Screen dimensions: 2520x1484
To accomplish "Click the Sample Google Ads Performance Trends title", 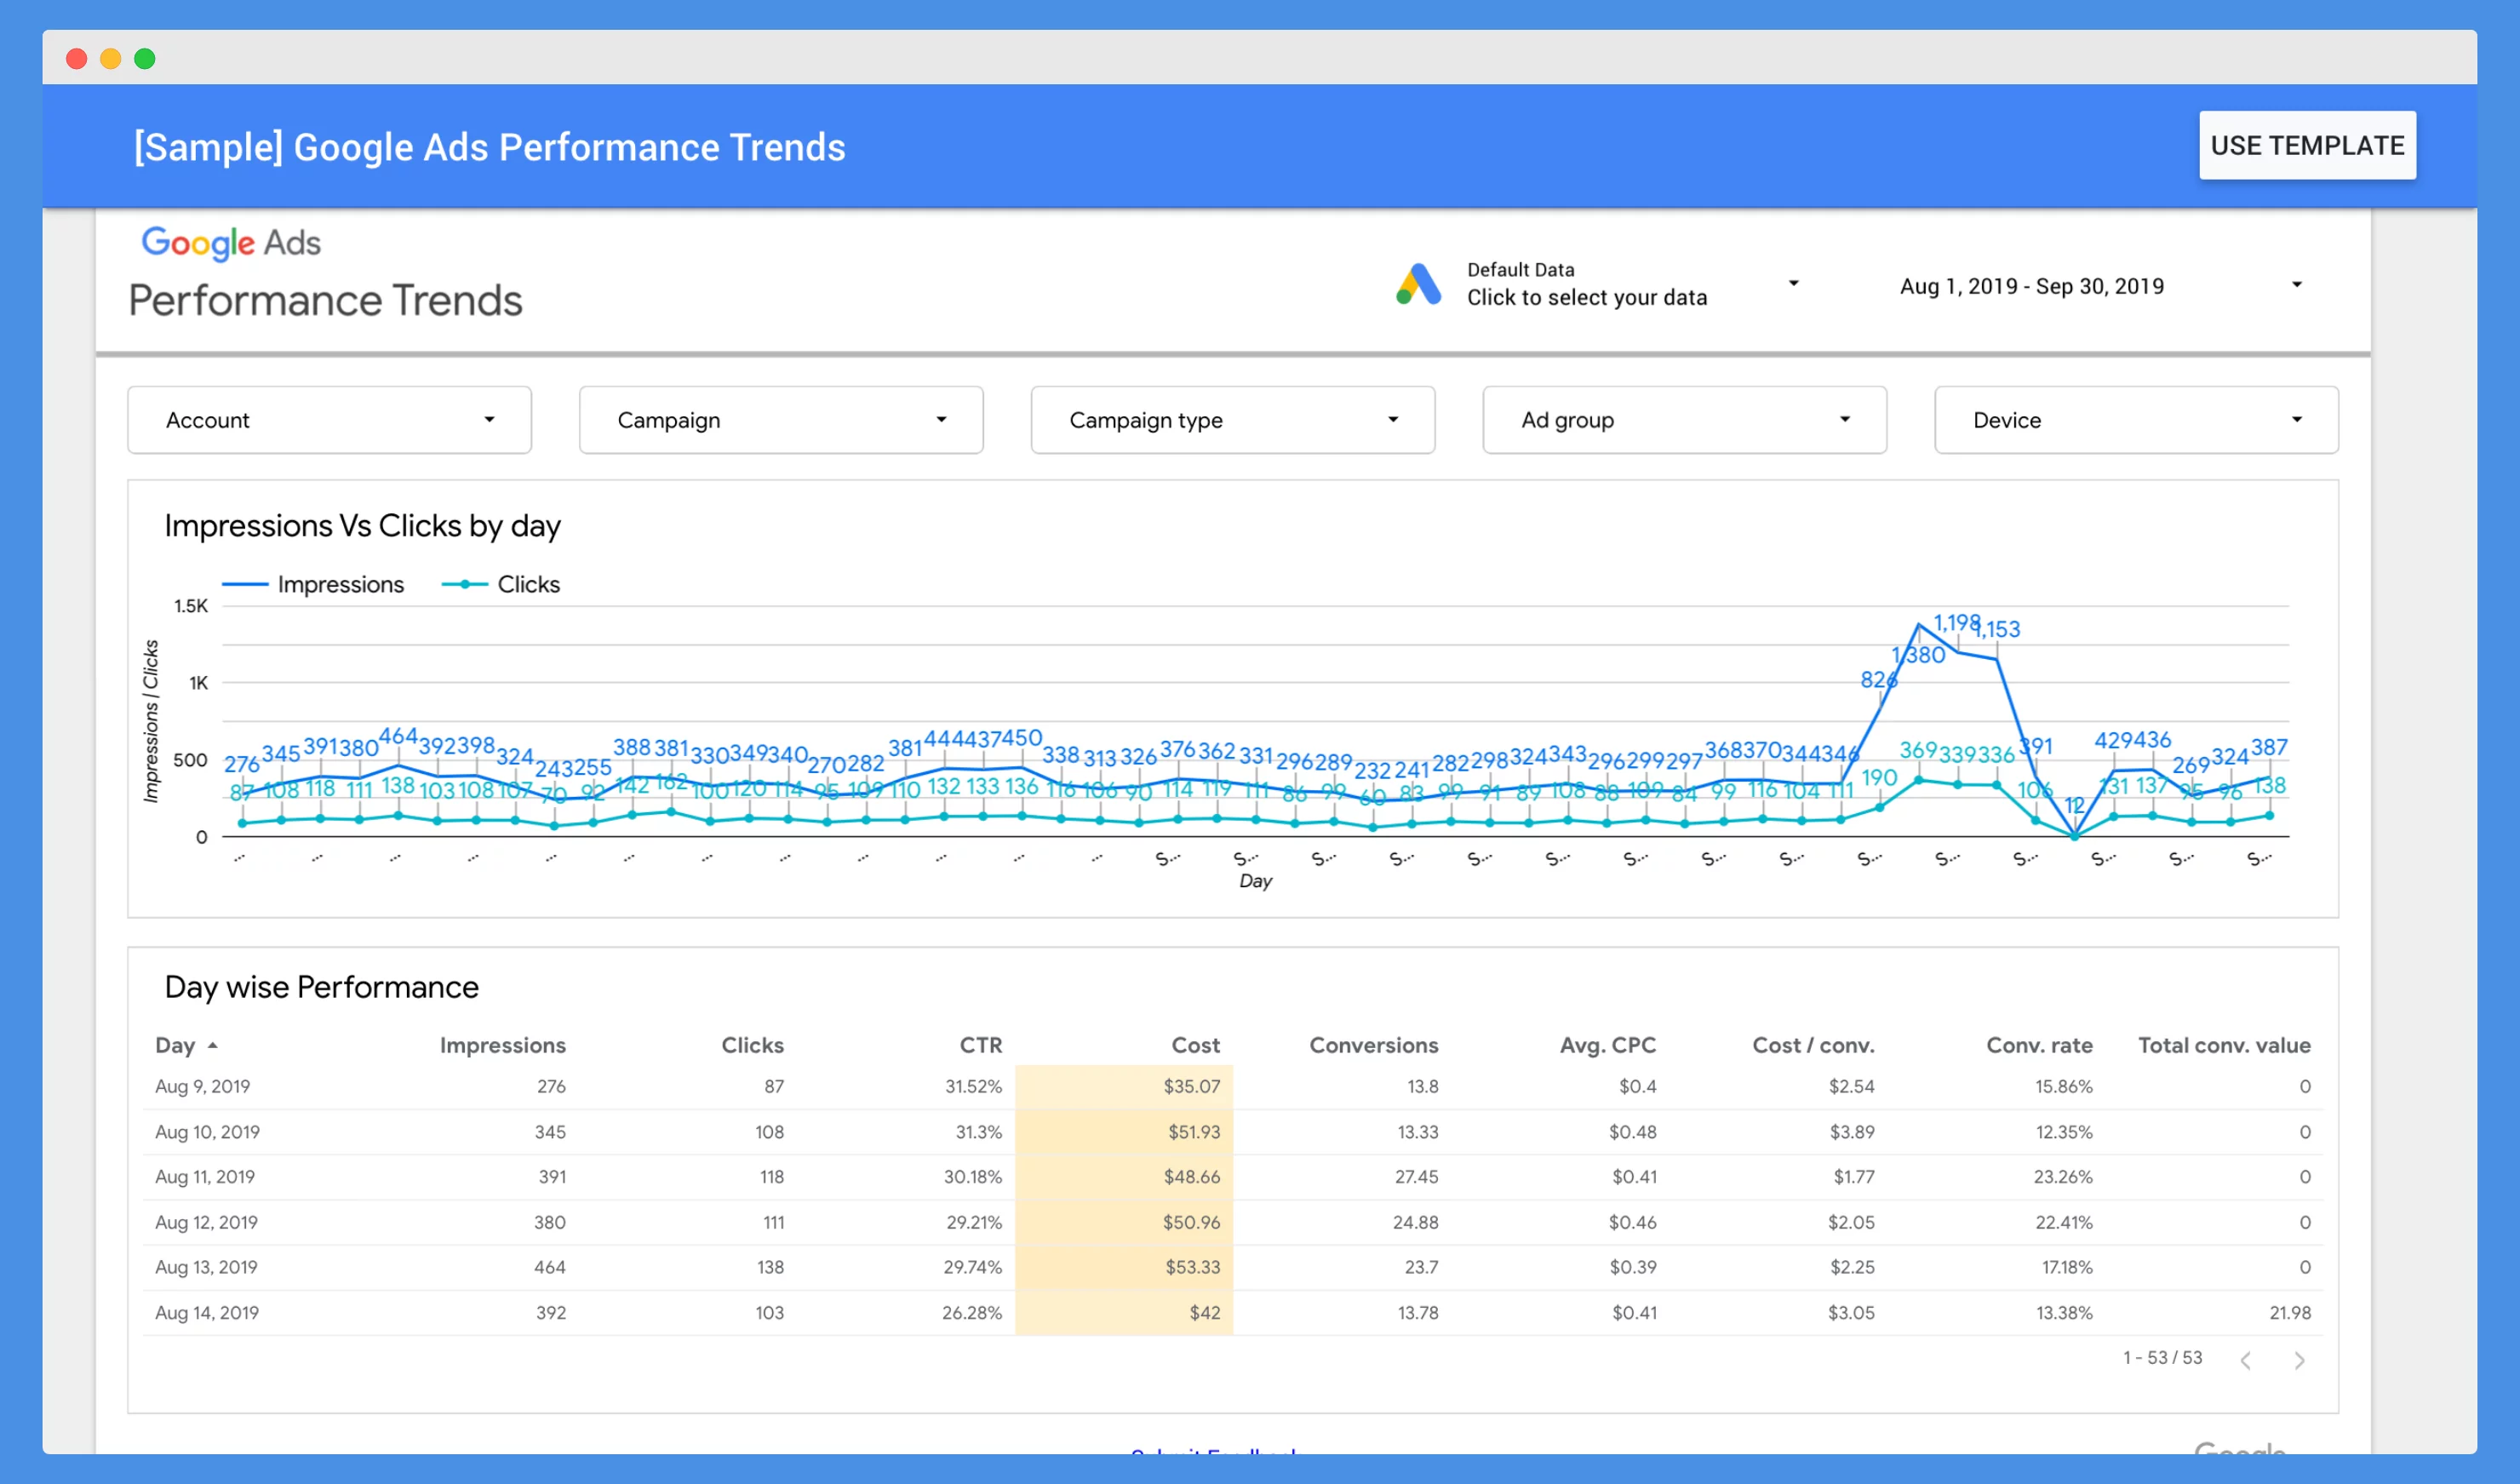I will tap(490, 147).
